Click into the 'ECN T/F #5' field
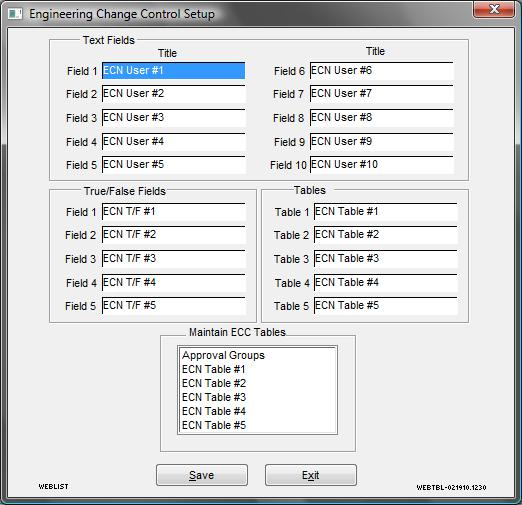The image size is (522, 505). click(x=173, y=306)
